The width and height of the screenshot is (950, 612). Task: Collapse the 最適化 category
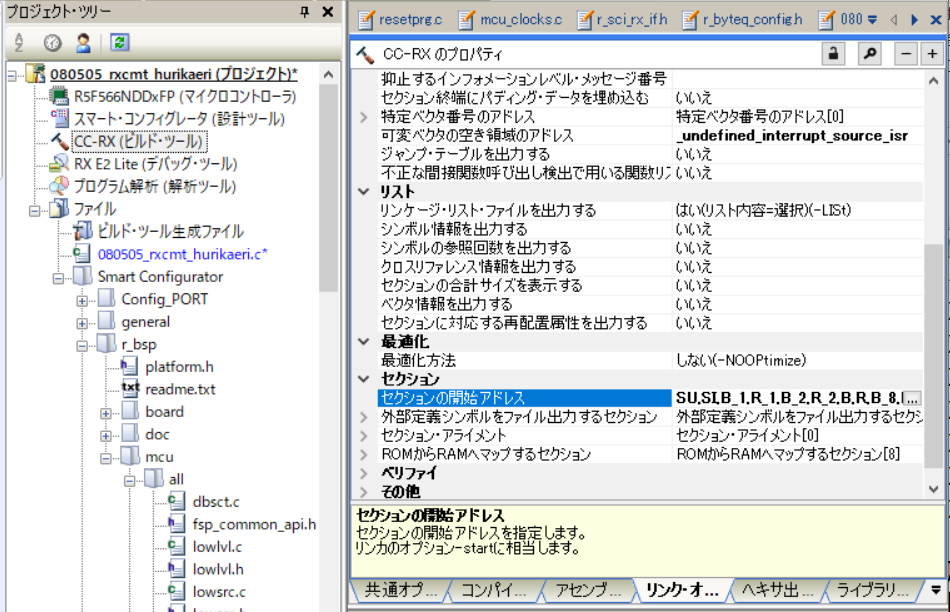[364, 342]
